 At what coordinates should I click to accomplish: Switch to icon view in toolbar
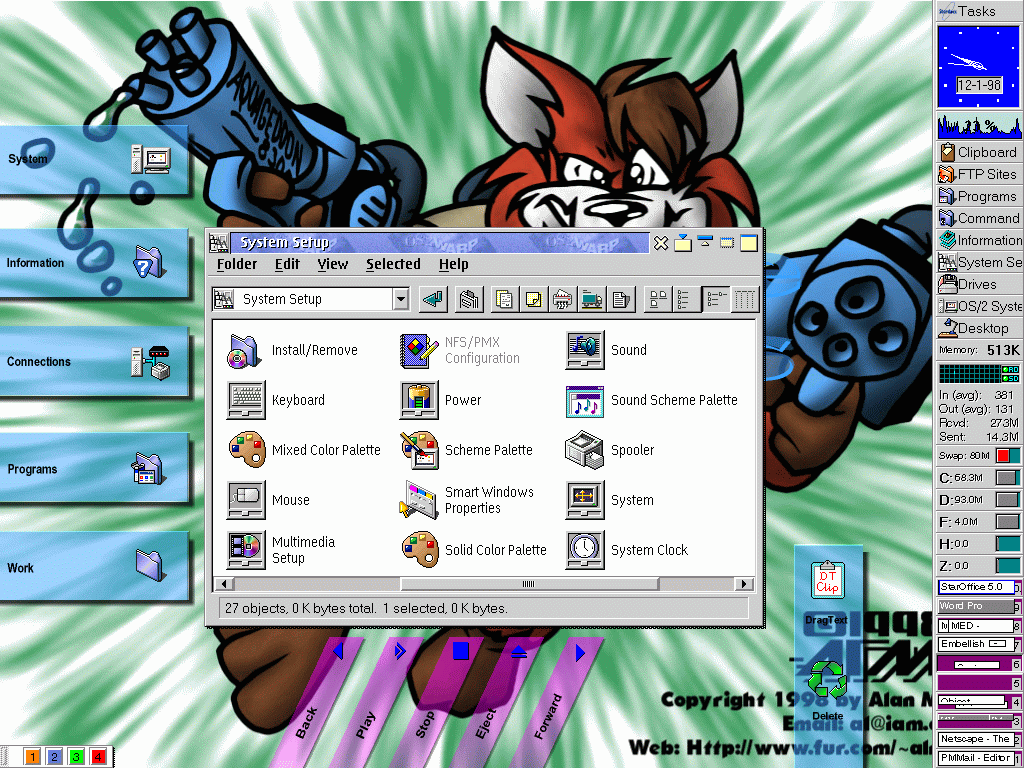point(658,299)
